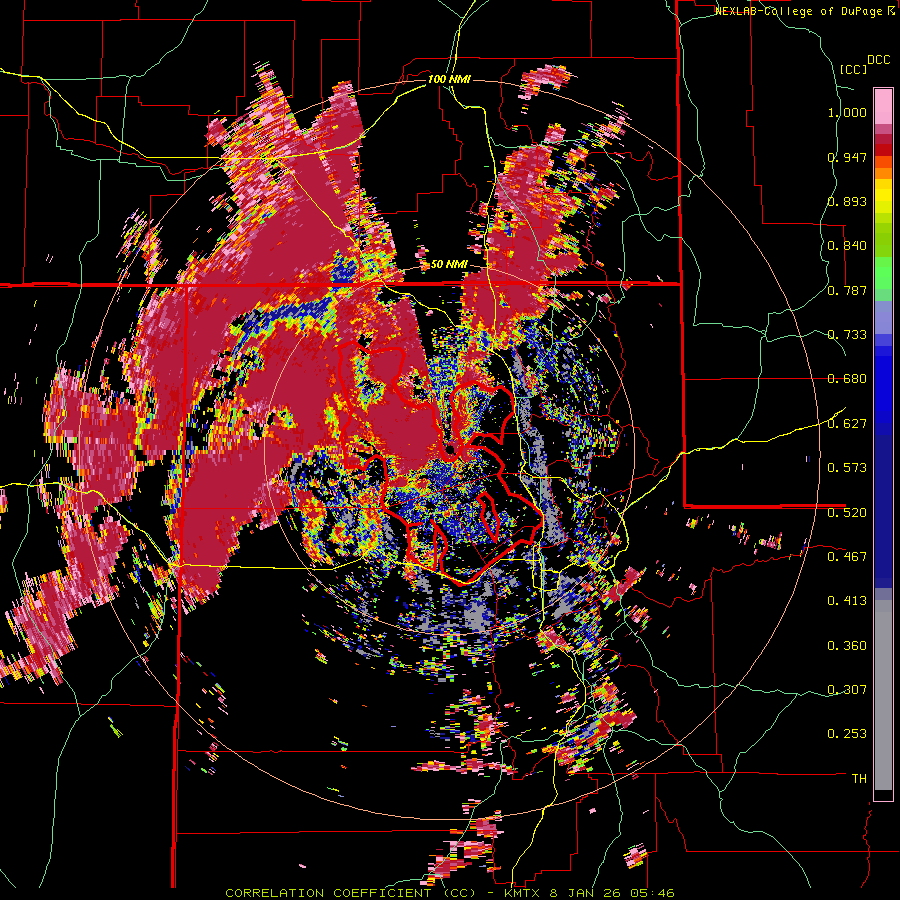
Task: Click the TH threshold label on legend
Action: (859, 779)
